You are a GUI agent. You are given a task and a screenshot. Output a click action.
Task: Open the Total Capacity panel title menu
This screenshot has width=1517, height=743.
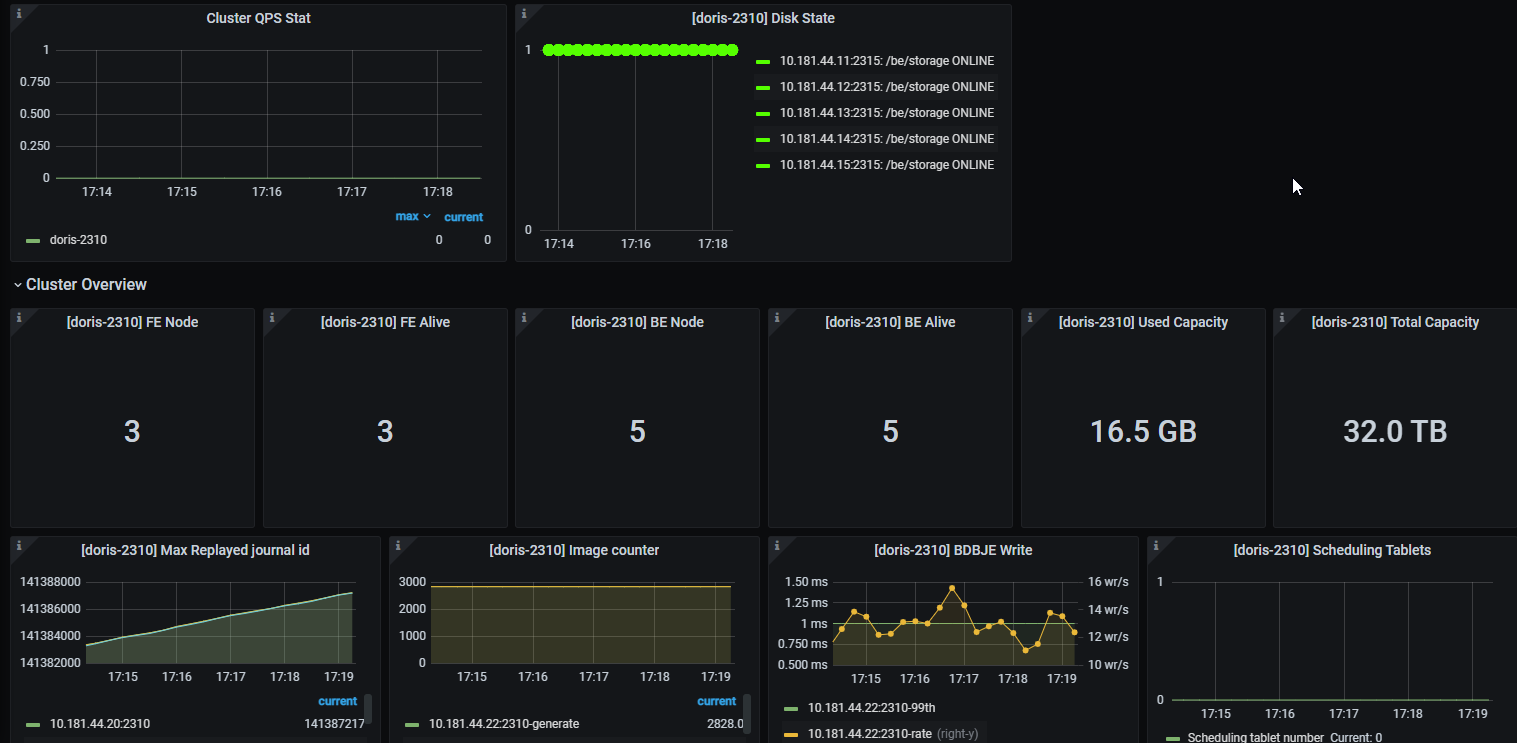click(1395, 322)
